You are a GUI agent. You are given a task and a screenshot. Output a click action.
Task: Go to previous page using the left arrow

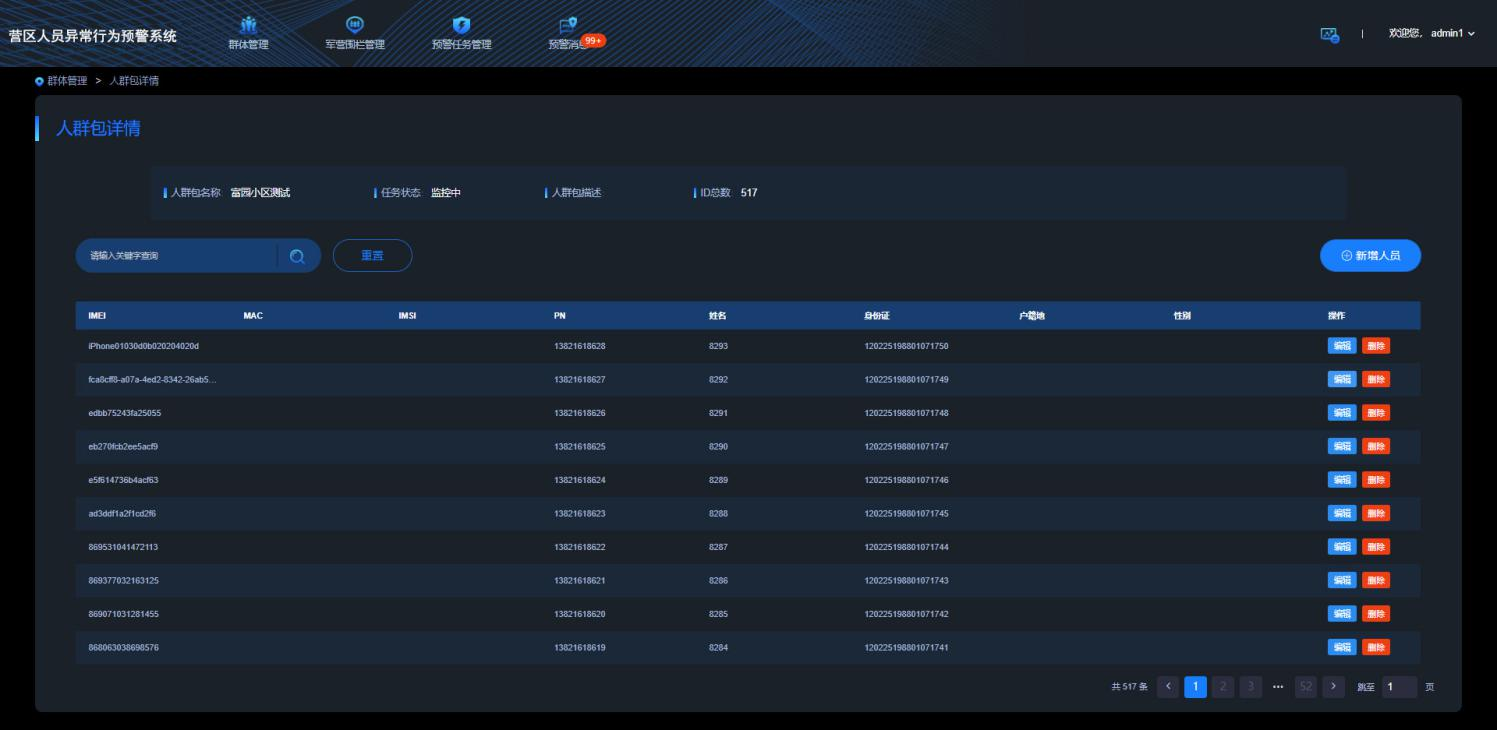(x=1168, y=687)
